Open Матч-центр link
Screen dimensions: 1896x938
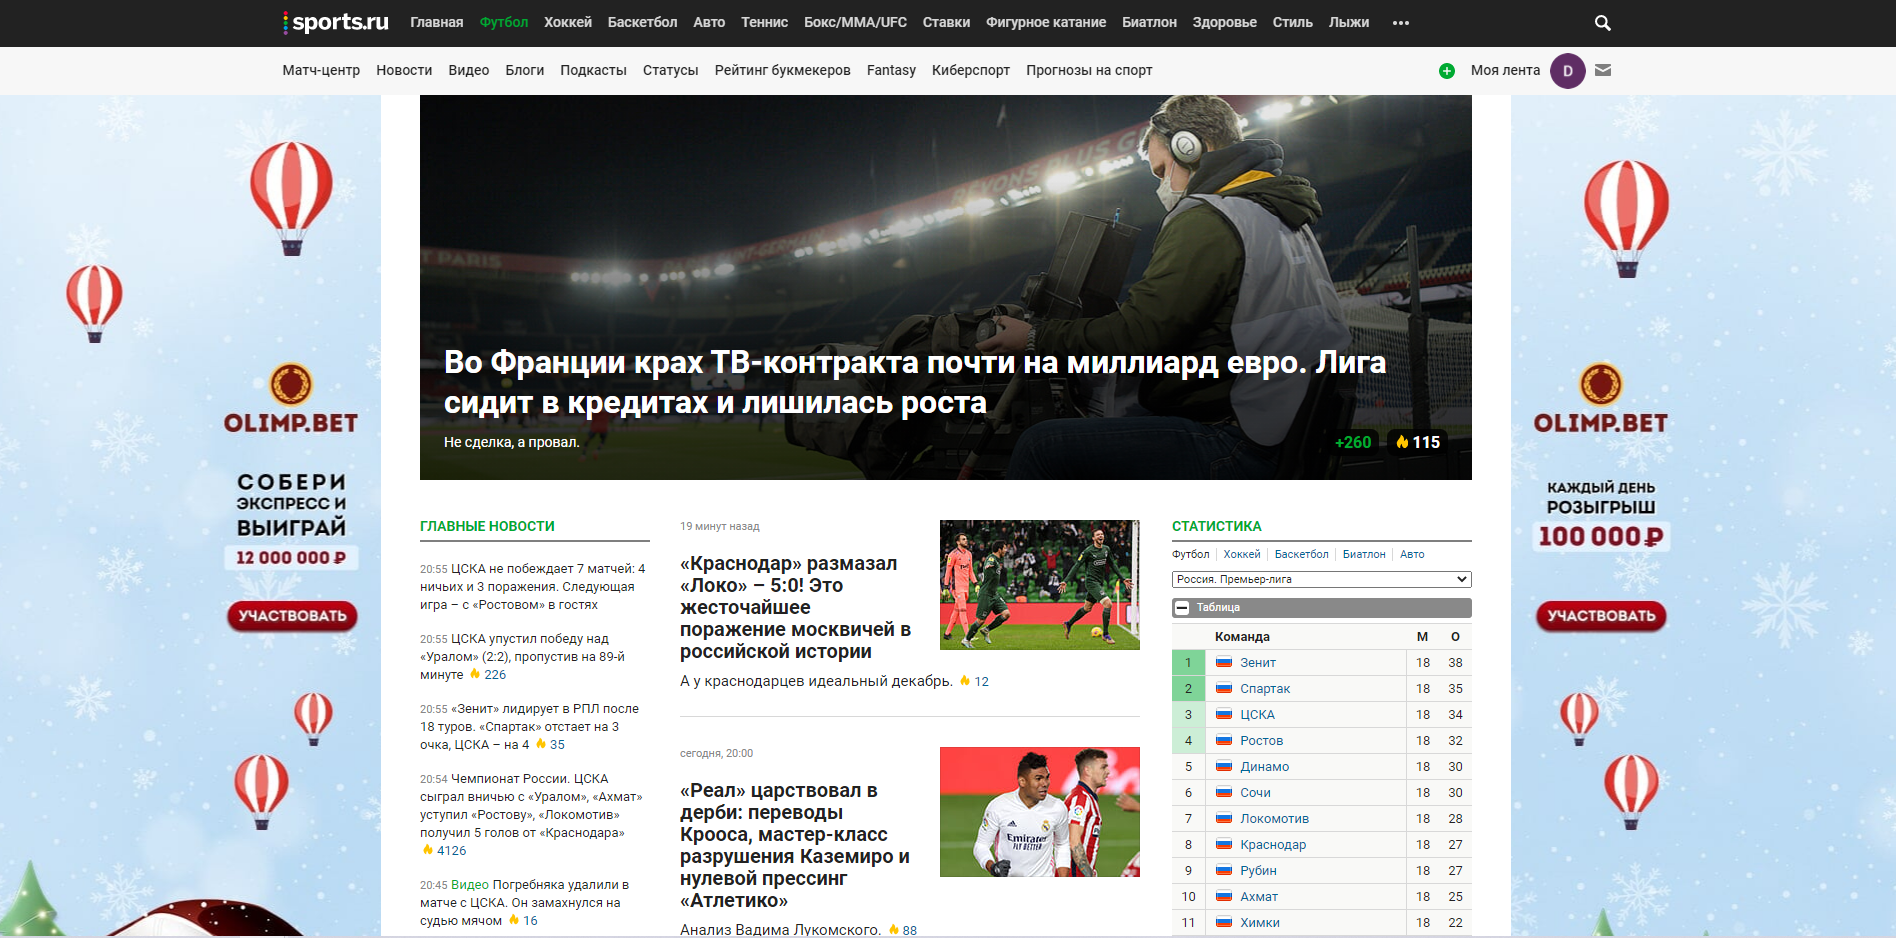pos(321,70)
